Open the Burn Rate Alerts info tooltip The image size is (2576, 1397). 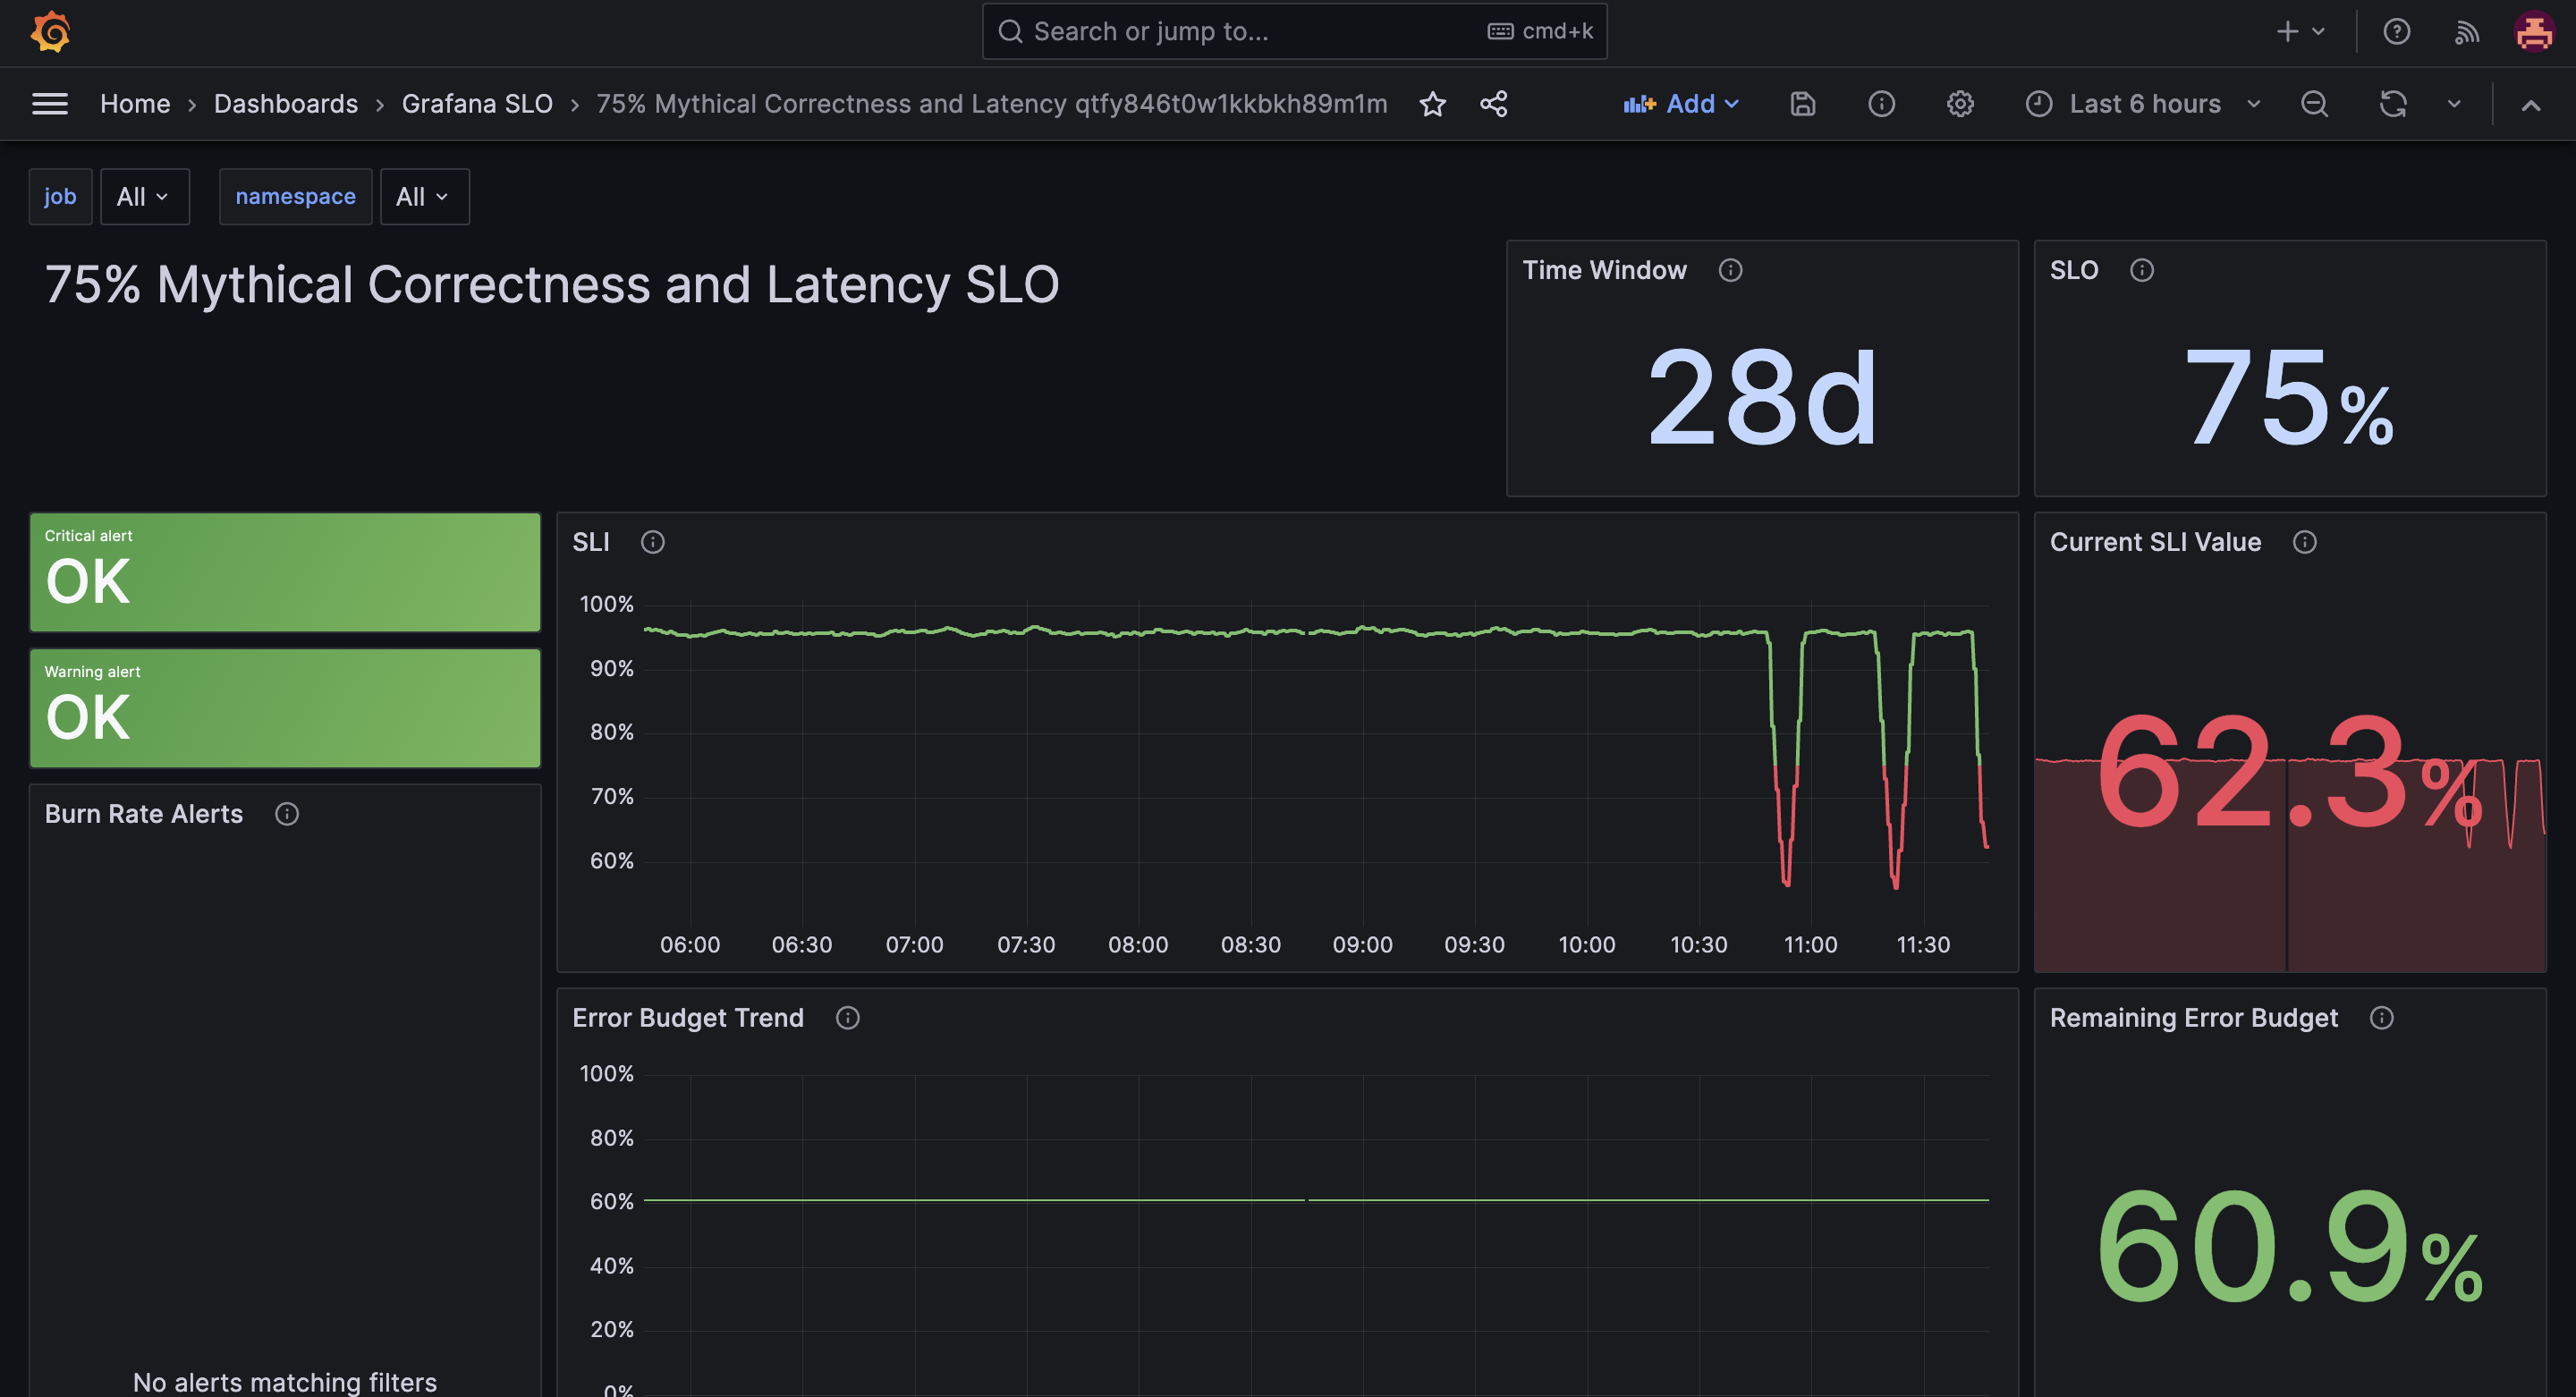tap(287, 813)
